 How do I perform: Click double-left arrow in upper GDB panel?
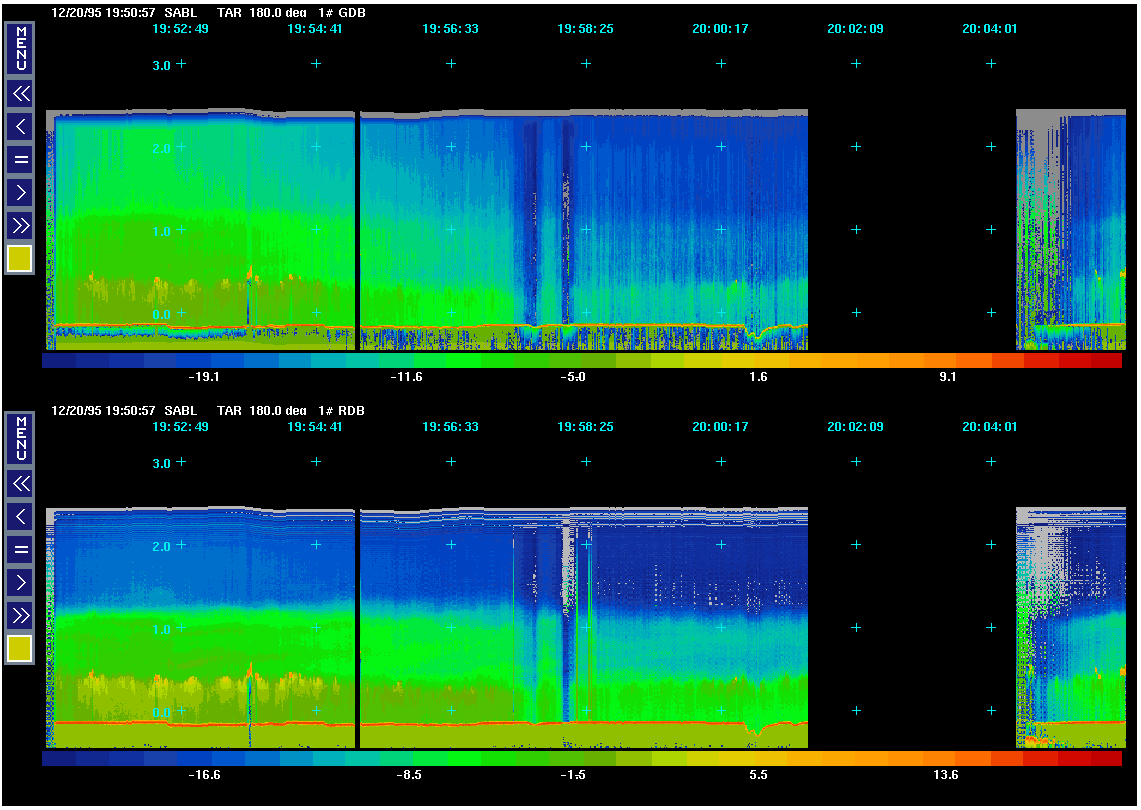click(20, 94)
